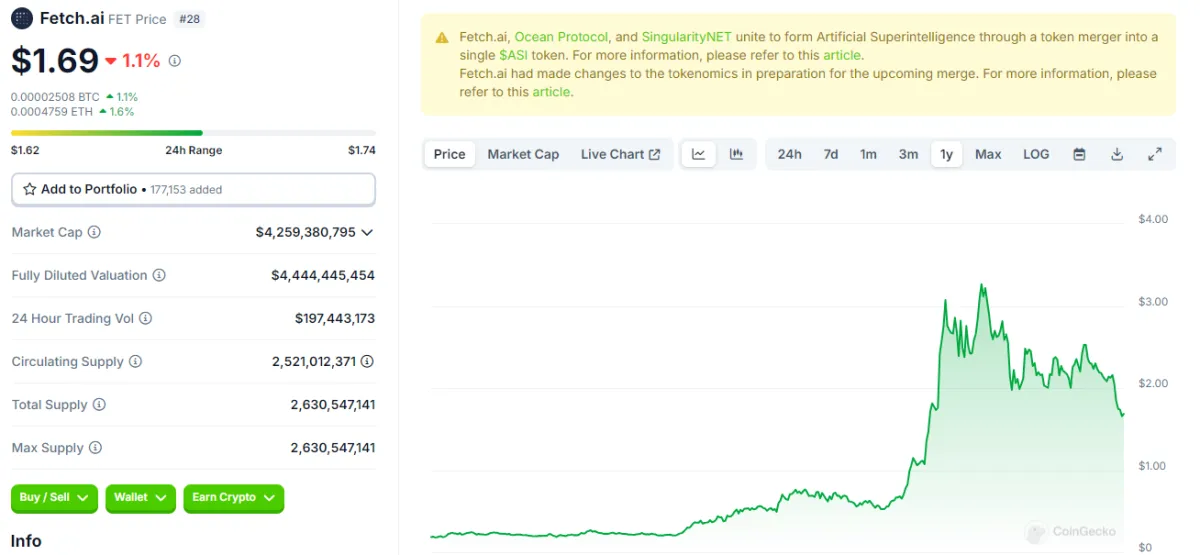
Task: Set chart range to 3m
Action: click(x=908, y=154)
